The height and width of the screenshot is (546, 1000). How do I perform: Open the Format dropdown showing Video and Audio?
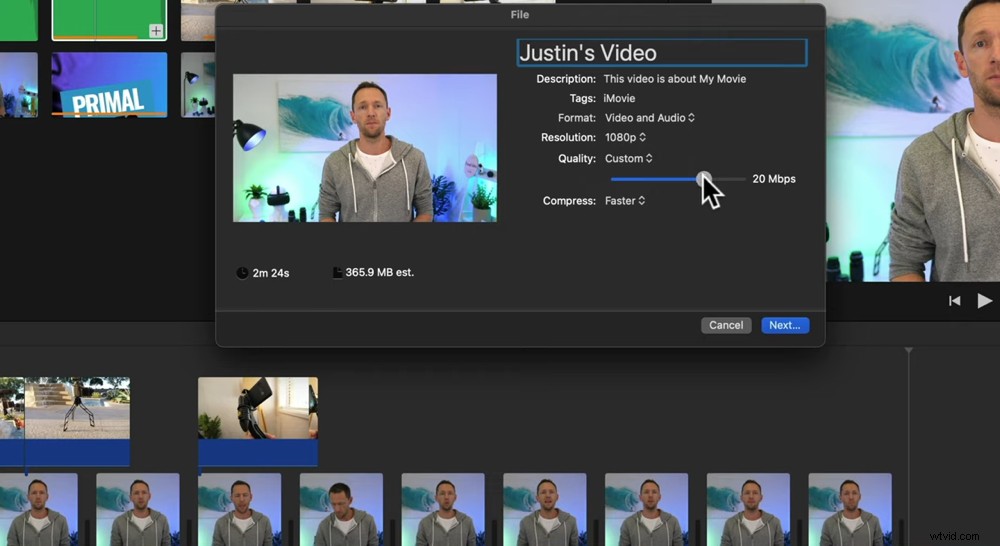[x=649, y=118]
